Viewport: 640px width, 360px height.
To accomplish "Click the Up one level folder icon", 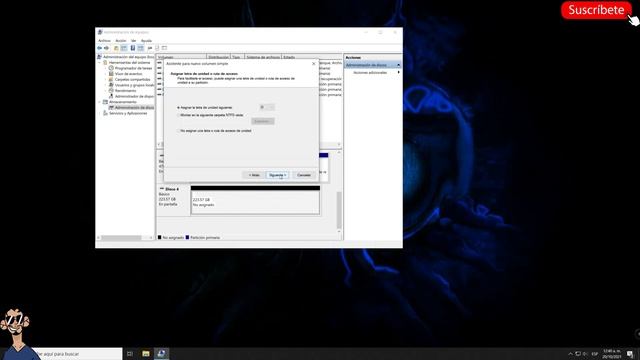I will tap(116, 48).
